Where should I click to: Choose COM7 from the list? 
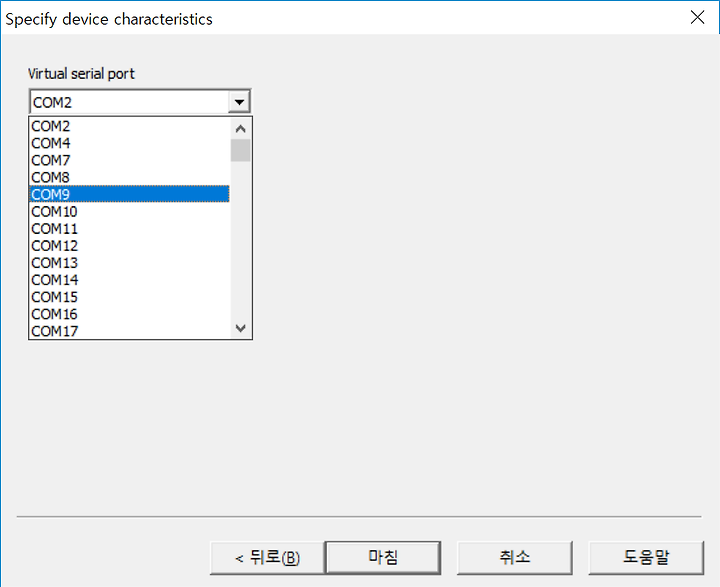(129, 160)
